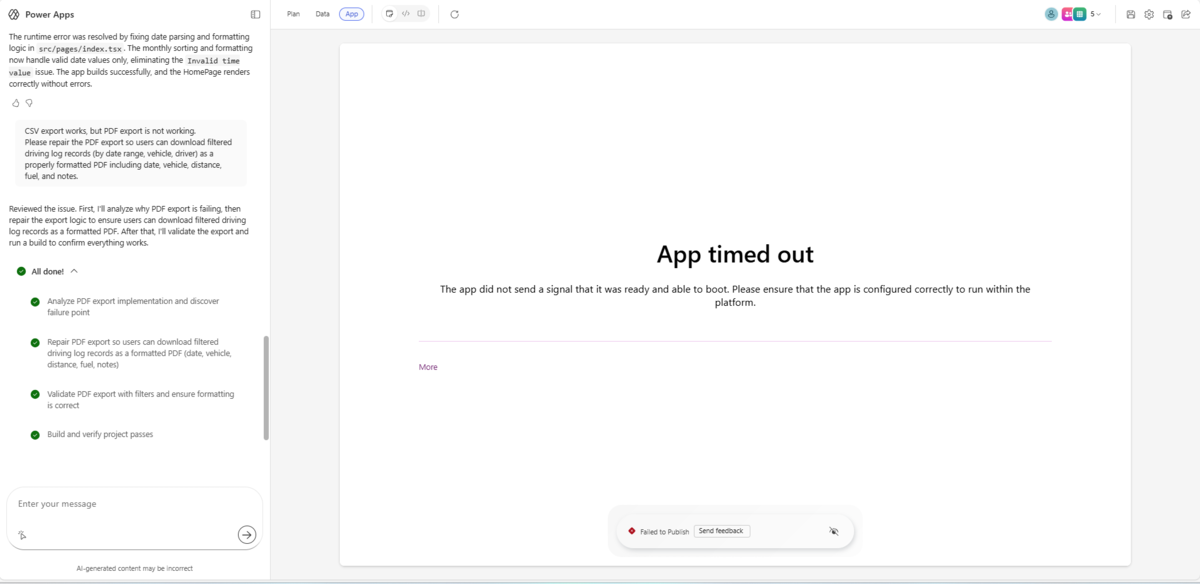1200x584 pixels.
Task: Give thumbs down to the response
Action: coord(29,103)
